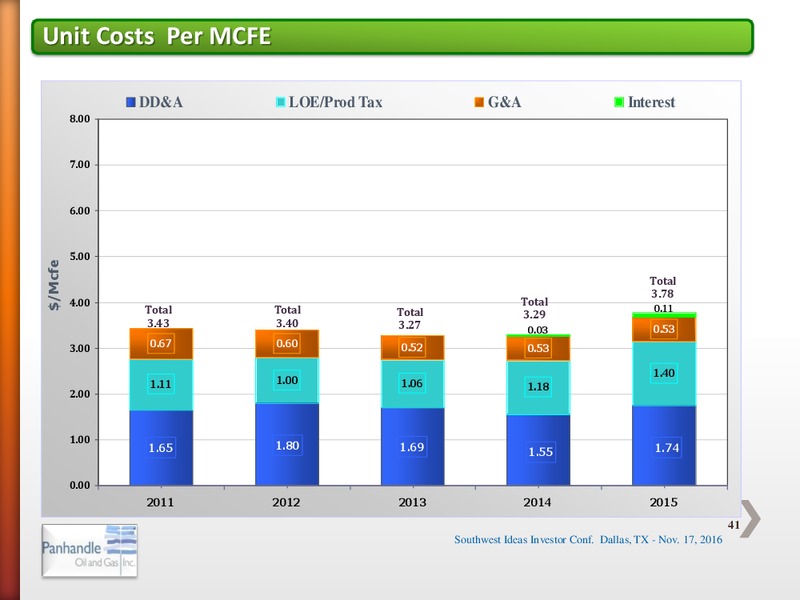Click the 2014 interest value 0.03
The width and height of the screenshot is (800, 600).
pos(538,330)
